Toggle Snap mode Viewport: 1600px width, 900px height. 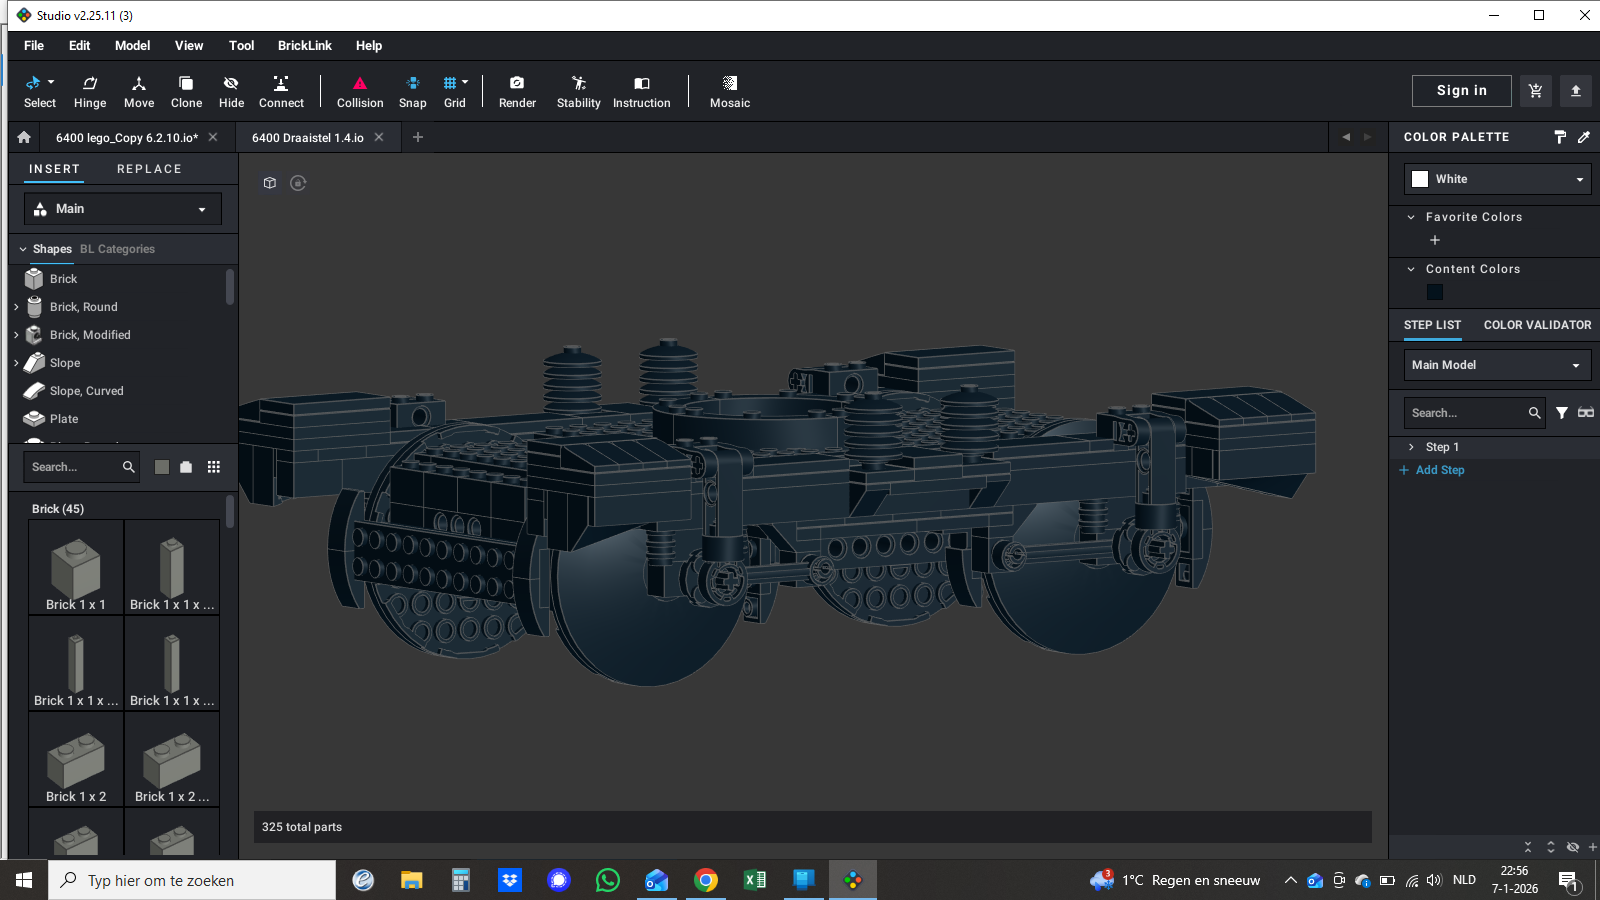pyautogui.click(x=412, y=91)
